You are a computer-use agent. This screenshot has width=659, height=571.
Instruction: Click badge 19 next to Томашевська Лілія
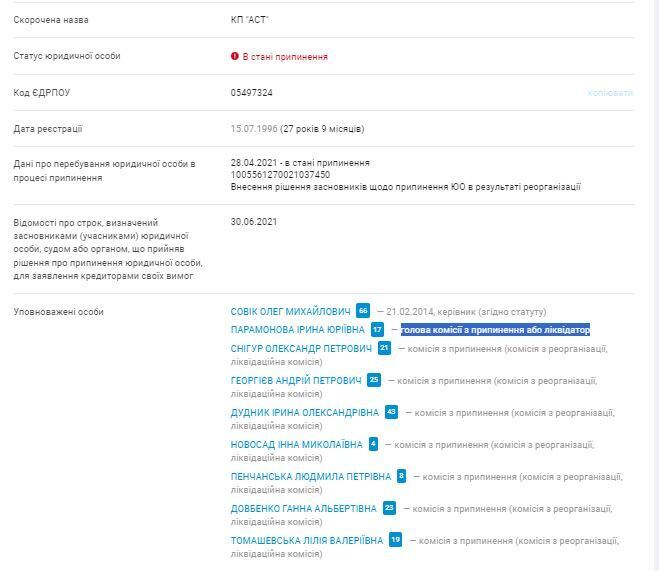pyautogui.click(x=395, y=540)
